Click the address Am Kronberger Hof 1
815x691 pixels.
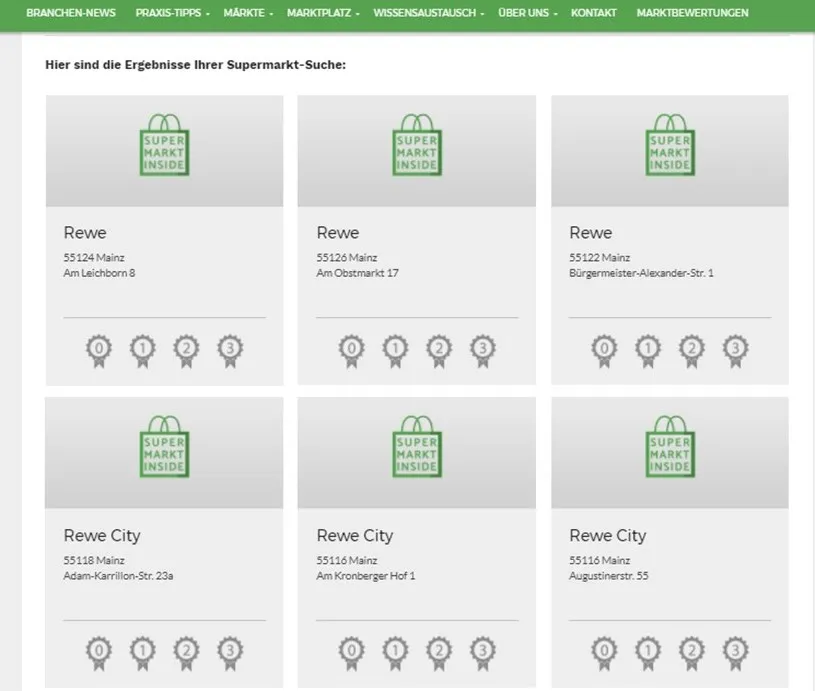tap(366, 576)
